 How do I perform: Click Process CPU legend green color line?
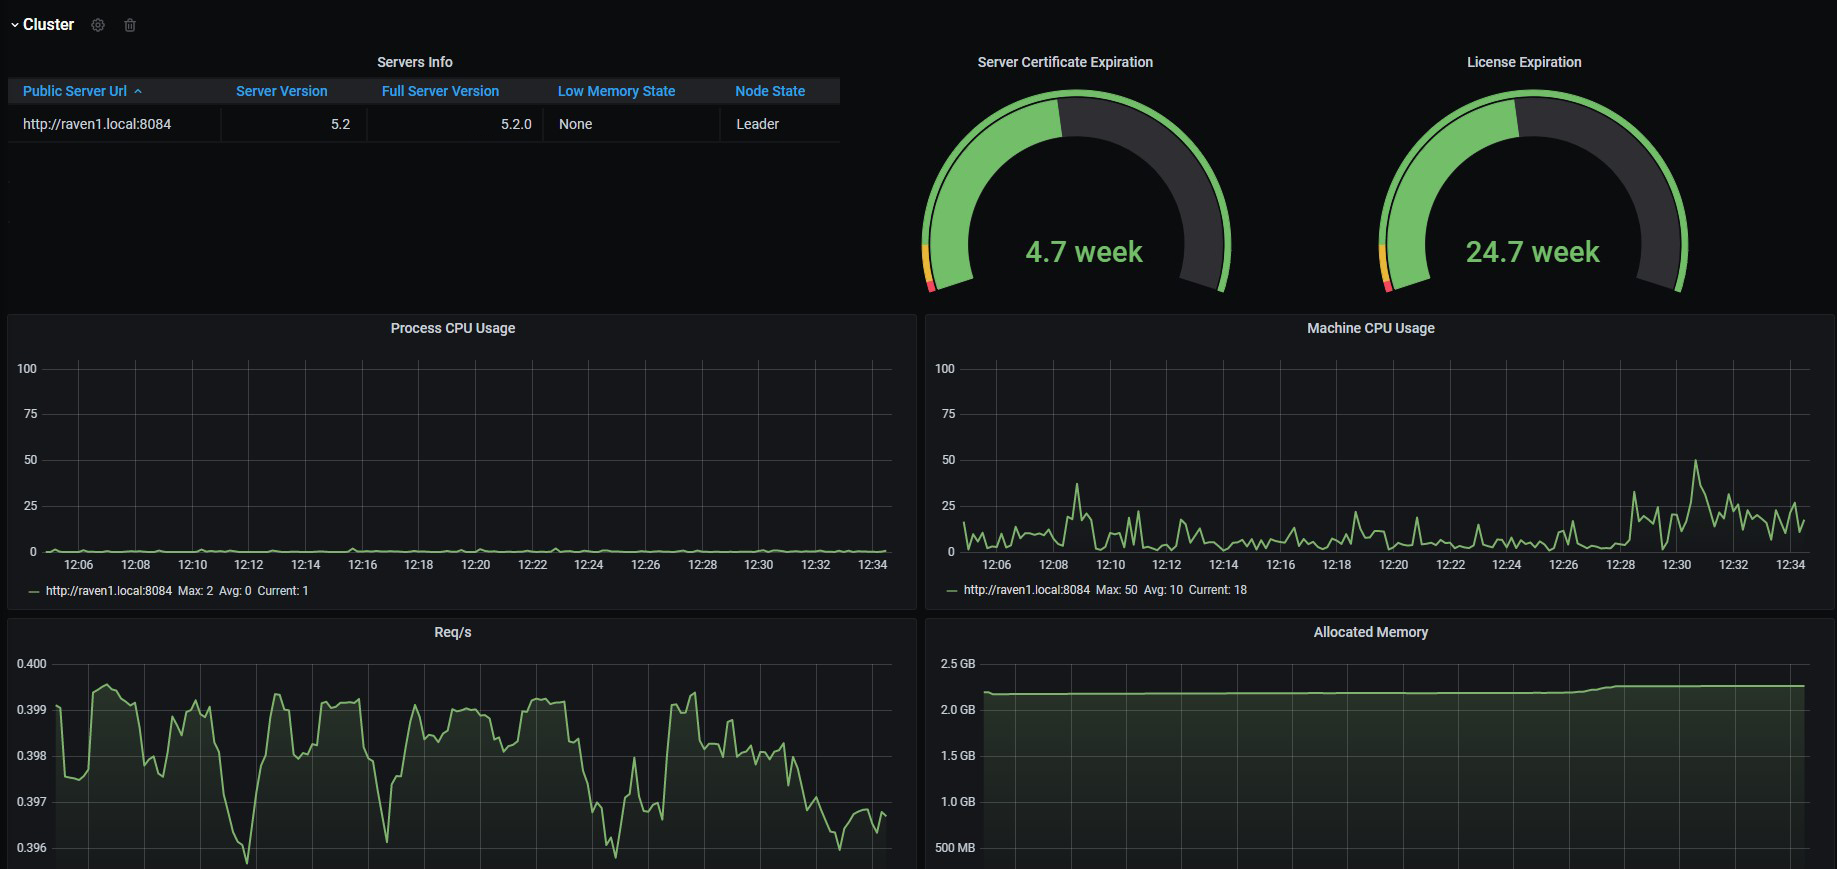pyautogui.click(x=34, y=592)
